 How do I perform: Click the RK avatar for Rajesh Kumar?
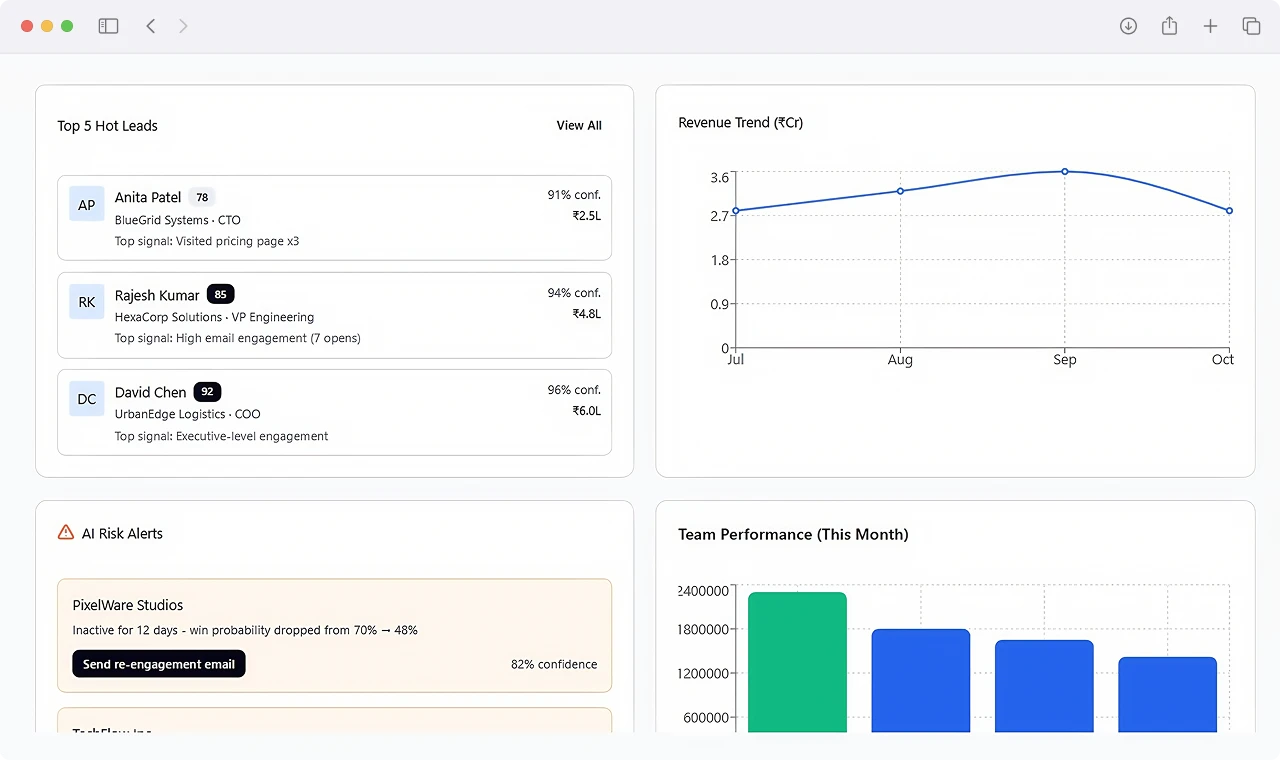coord(87,302)
